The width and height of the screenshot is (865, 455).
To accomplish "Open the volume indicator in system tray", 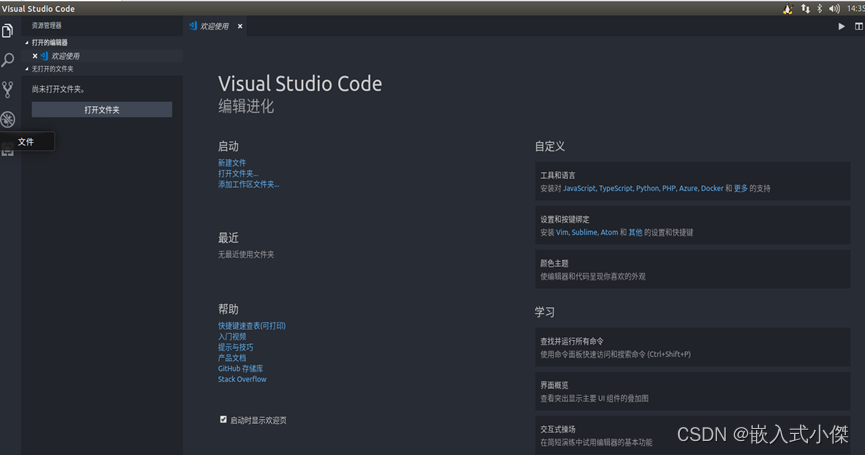I will tap(834, 9).
